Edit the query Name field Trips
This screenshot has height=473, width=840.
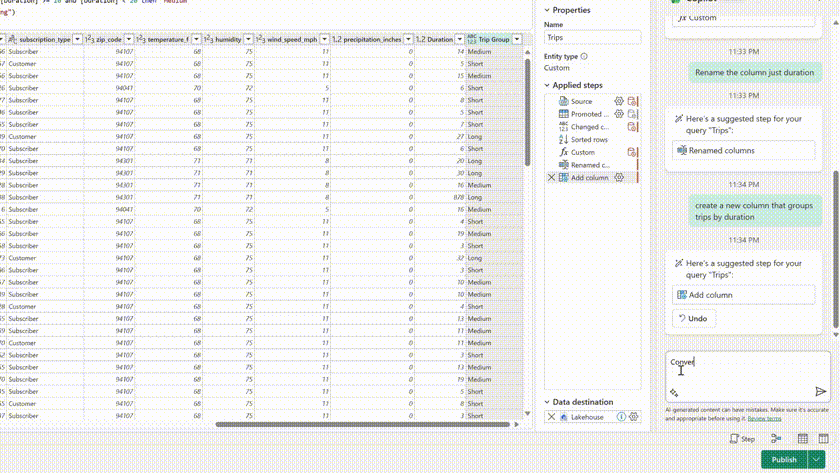pos(592,37)
